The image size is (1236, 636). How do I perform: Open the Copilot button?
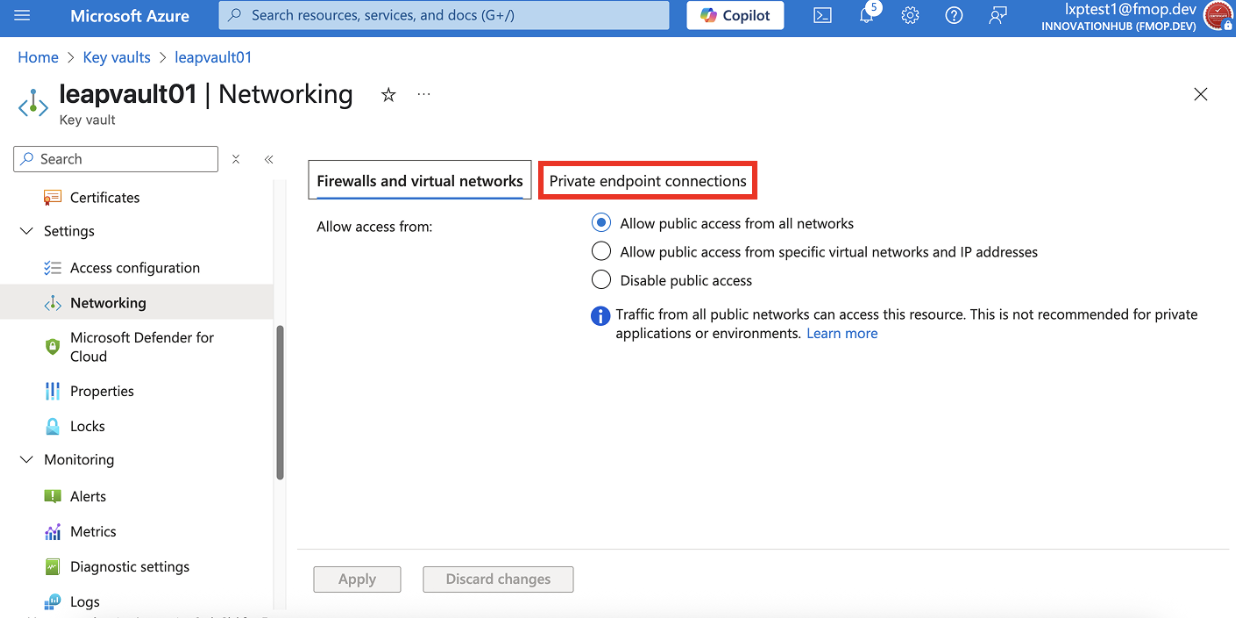735,16
